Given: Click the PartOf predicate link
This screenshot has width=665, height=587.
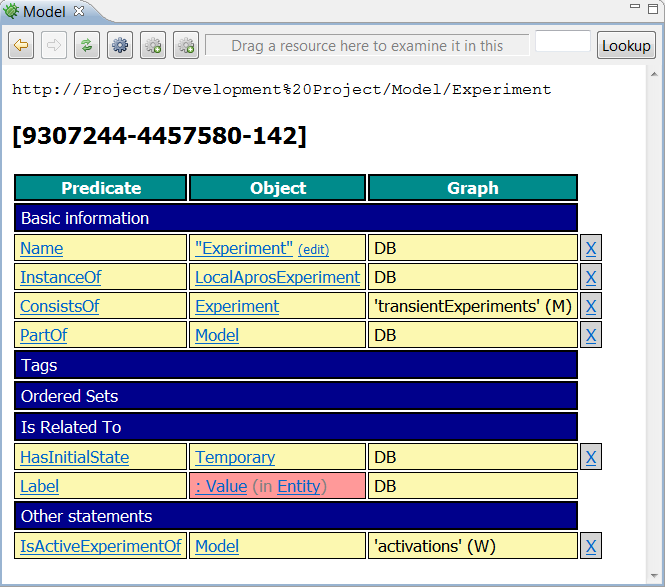Looking at the screenshot, I should click(43, 335).
